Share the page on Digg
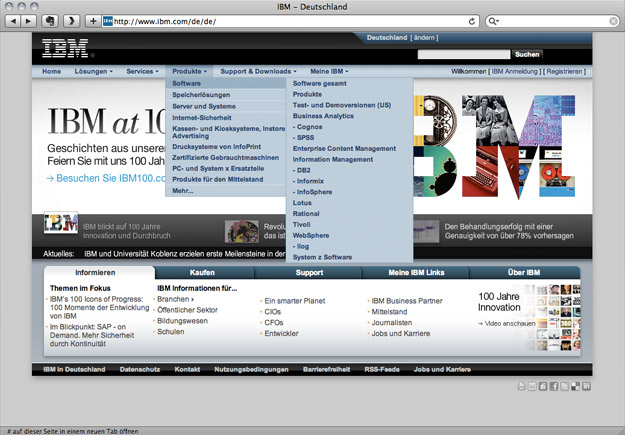Viewport: 625px width, 435px height. pyautogui.click(x=543, y=386)
